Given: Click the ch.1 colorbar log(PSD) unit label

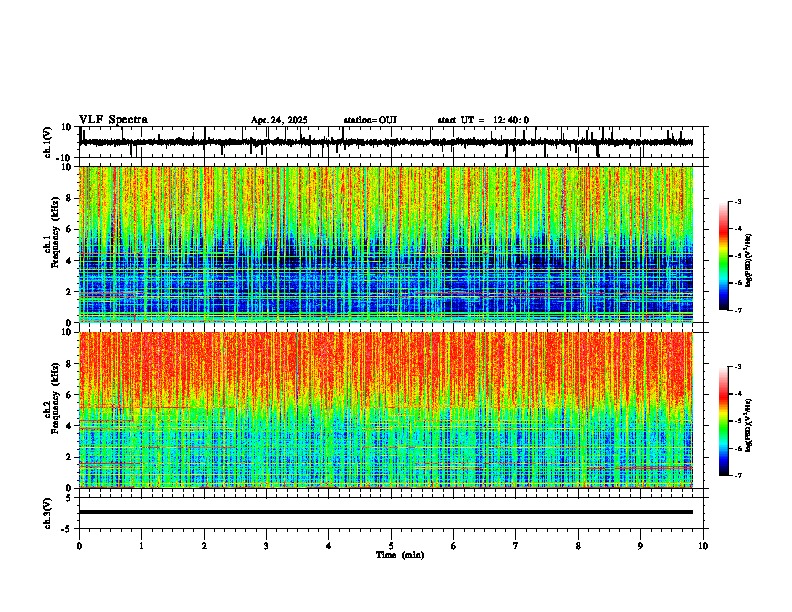Looking at the screenshot, I should pos(749,260).
